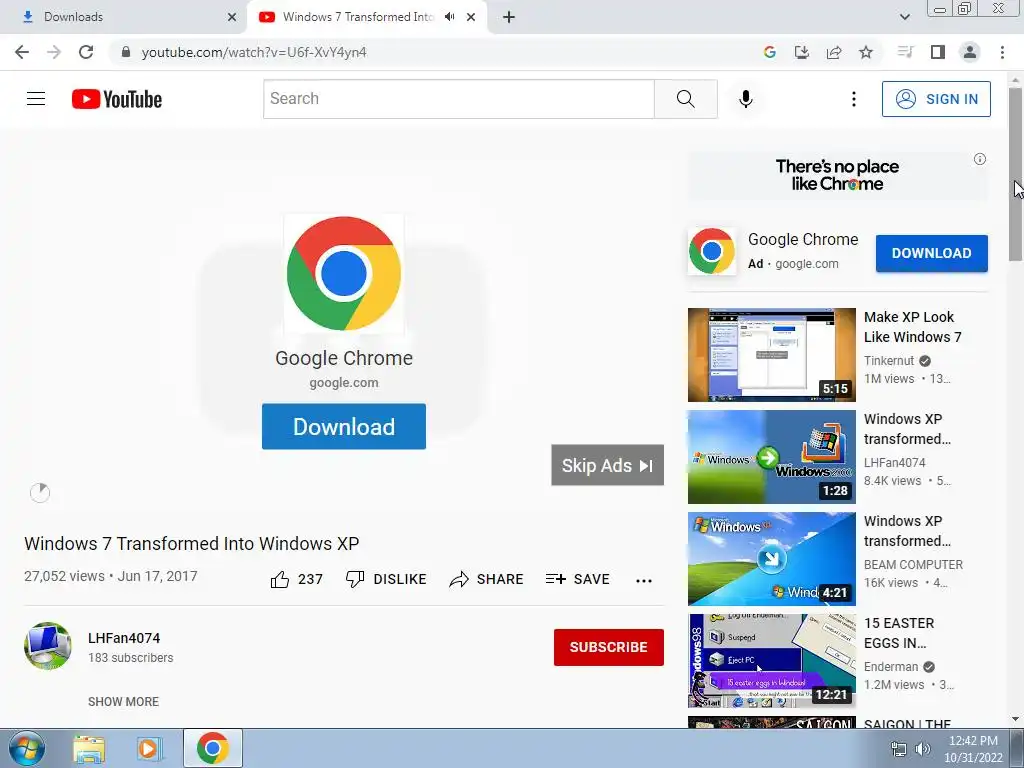Open the LHFan4074 channel name link
This screenshot has height=768, width=1024.
(124, 638)
